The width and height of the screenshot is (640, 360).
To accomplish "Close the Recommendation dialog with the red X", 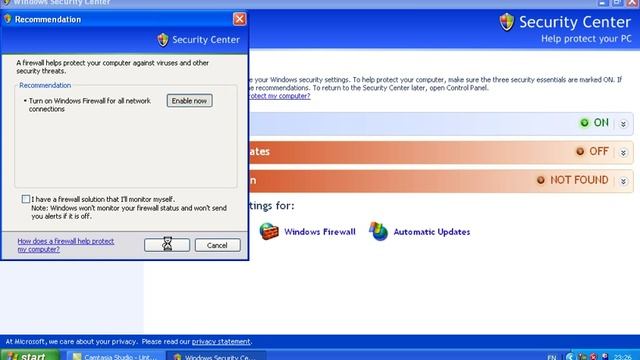I will coord(240,19).
